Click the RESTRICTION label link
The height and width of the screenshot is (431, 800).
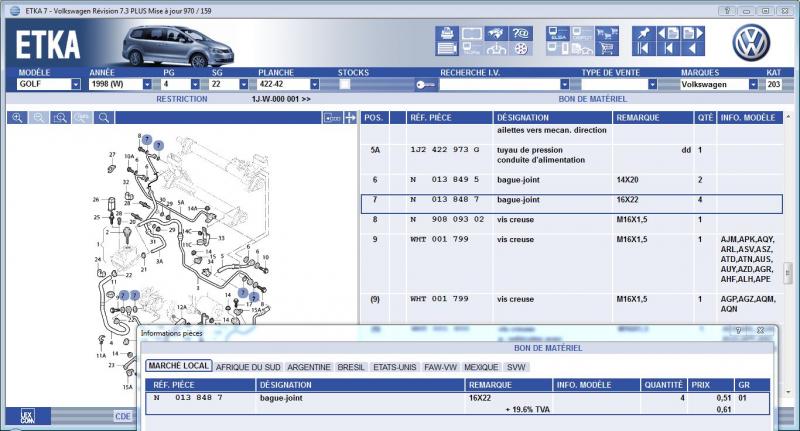pos(182,99)
